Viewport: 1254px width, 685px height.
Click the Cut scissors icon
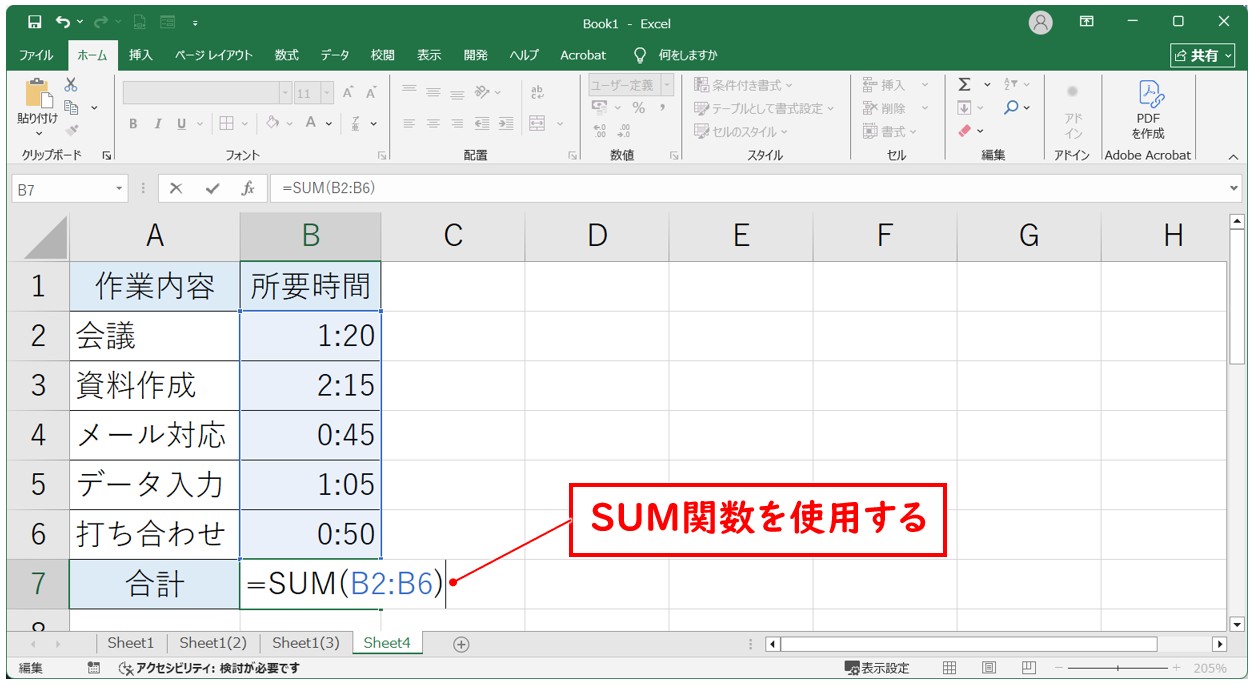pyautogui.click(x=71, y=85)
